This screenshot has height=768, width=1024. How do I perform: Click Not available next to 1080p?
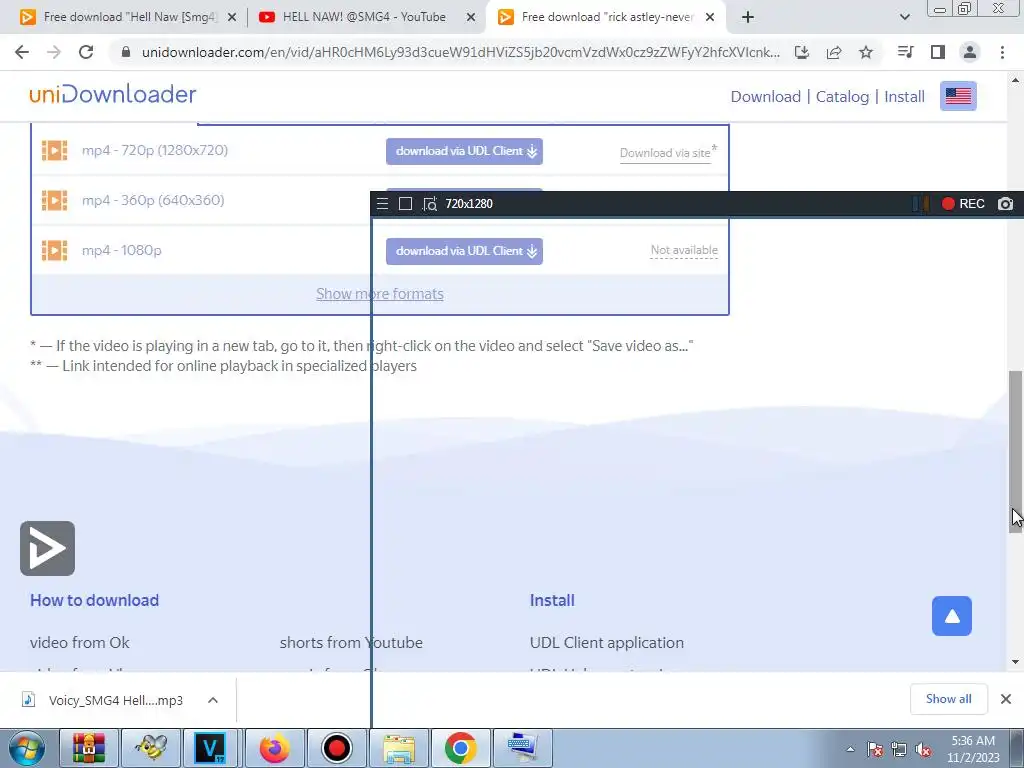coord(684,250)
